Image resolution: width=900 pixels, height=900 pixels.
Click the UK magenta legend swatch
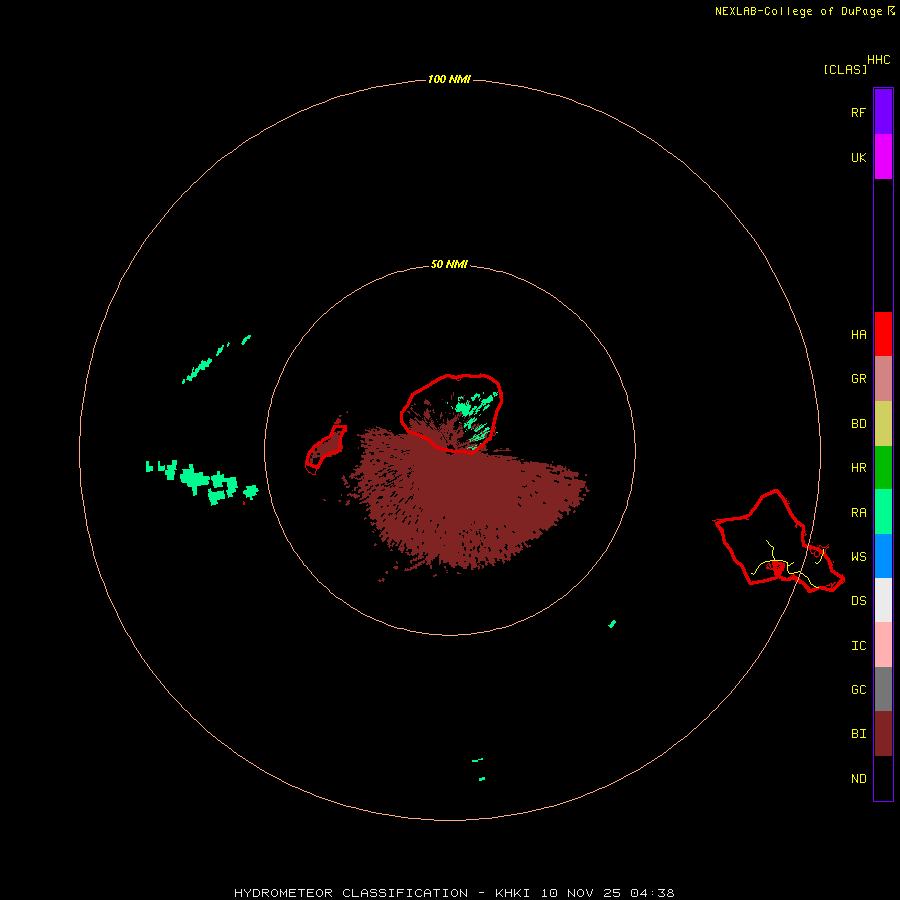[x=883, y=157]
